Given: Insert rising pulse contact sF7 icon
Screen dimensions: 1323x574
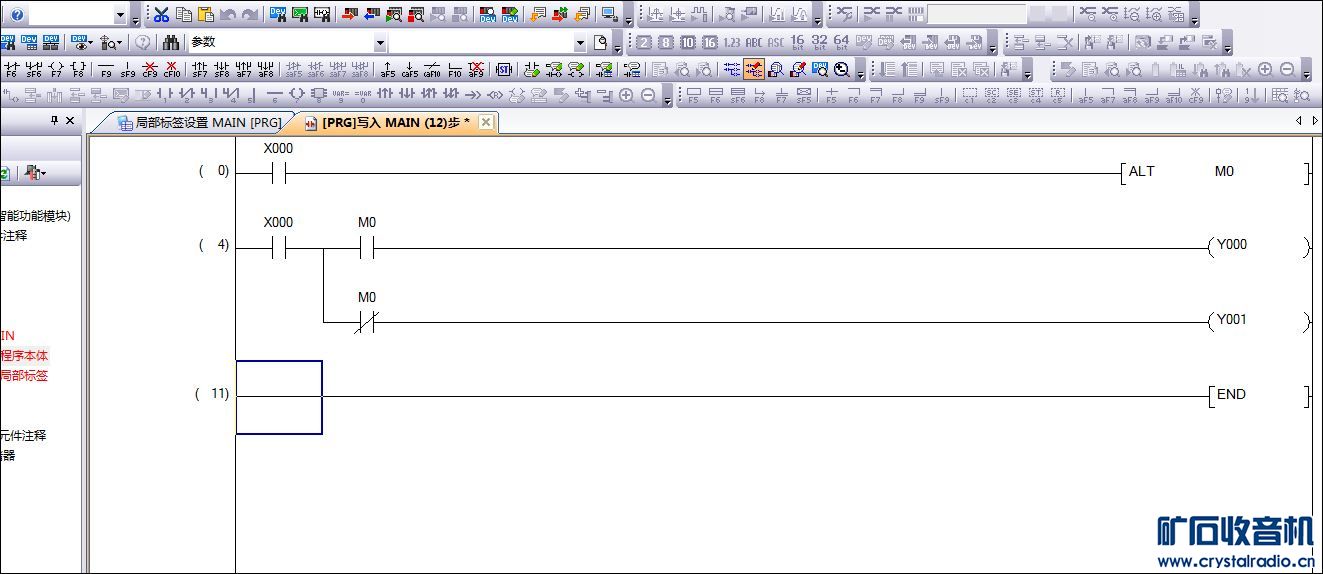Looking at the screenshot, I should click(x=199, y=71).
